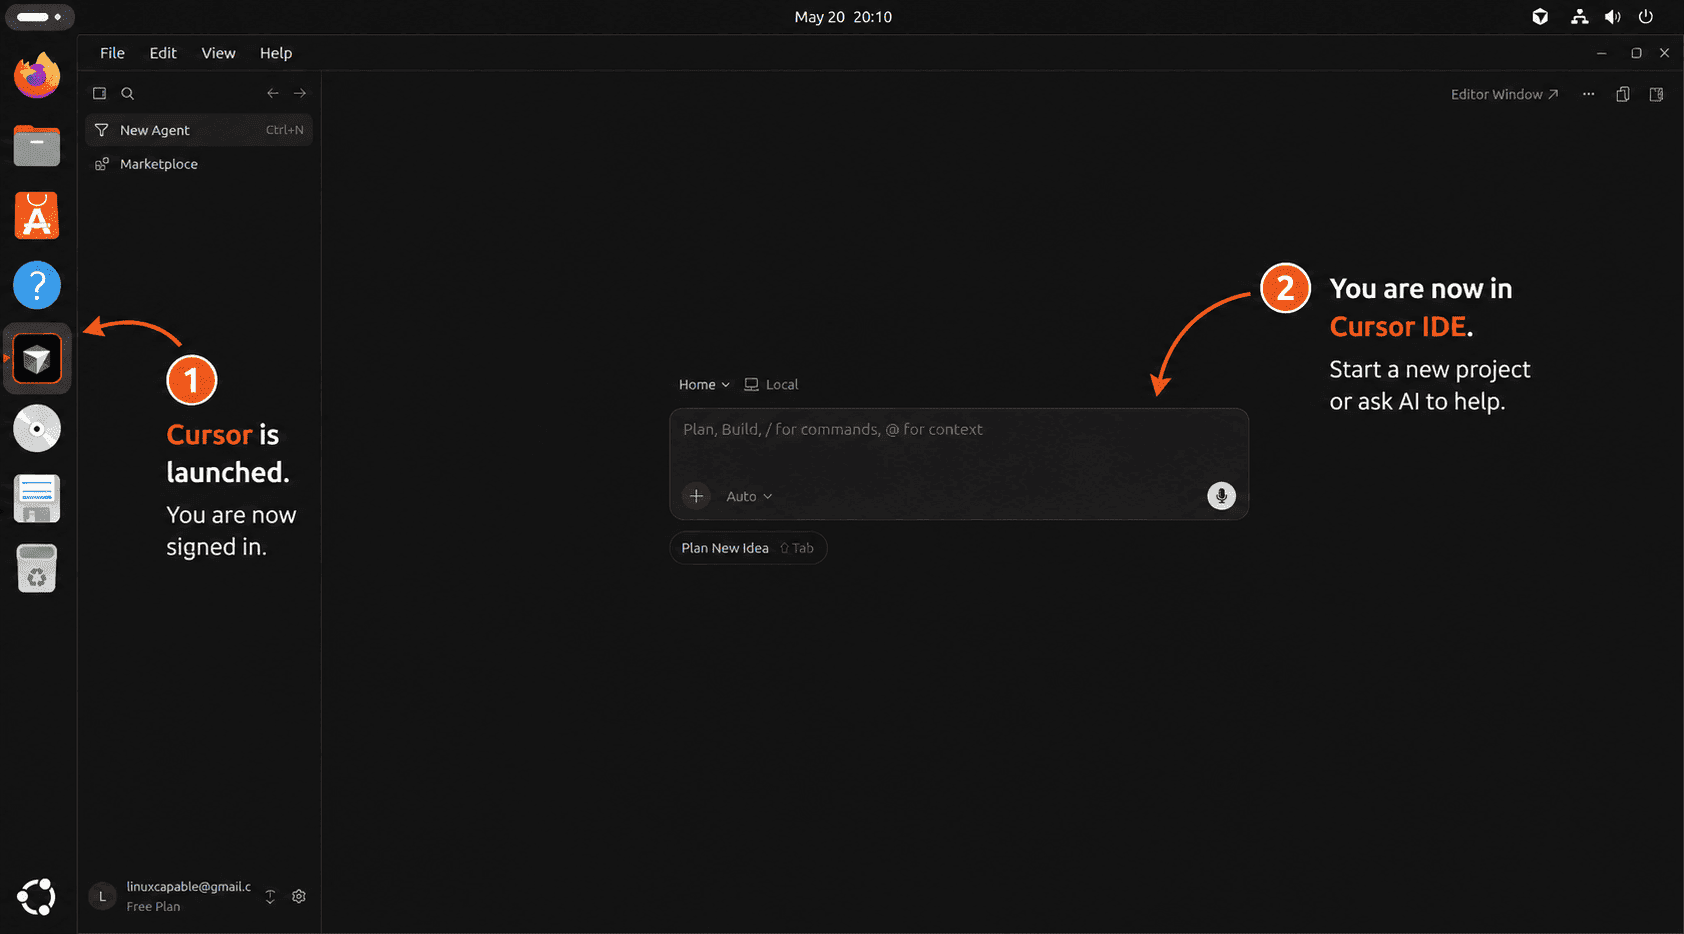Open the three-dot more options menu
This screenshot has width=1684, height=934.
(x=1588, y=94)
